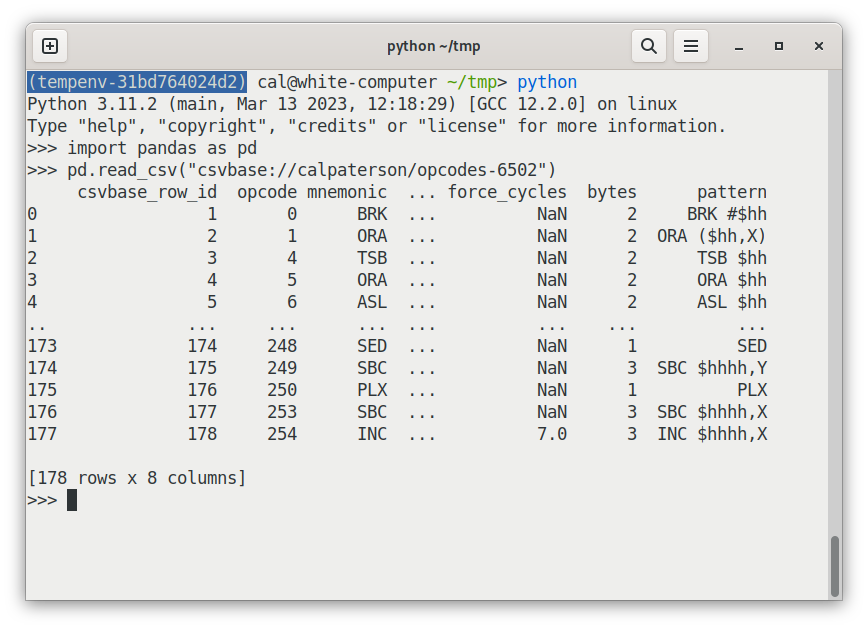Click the 'SBC $hhhh,Y' pattern cell
The height and width of the screenshot is (629, 868).
(x=712, y=368)
